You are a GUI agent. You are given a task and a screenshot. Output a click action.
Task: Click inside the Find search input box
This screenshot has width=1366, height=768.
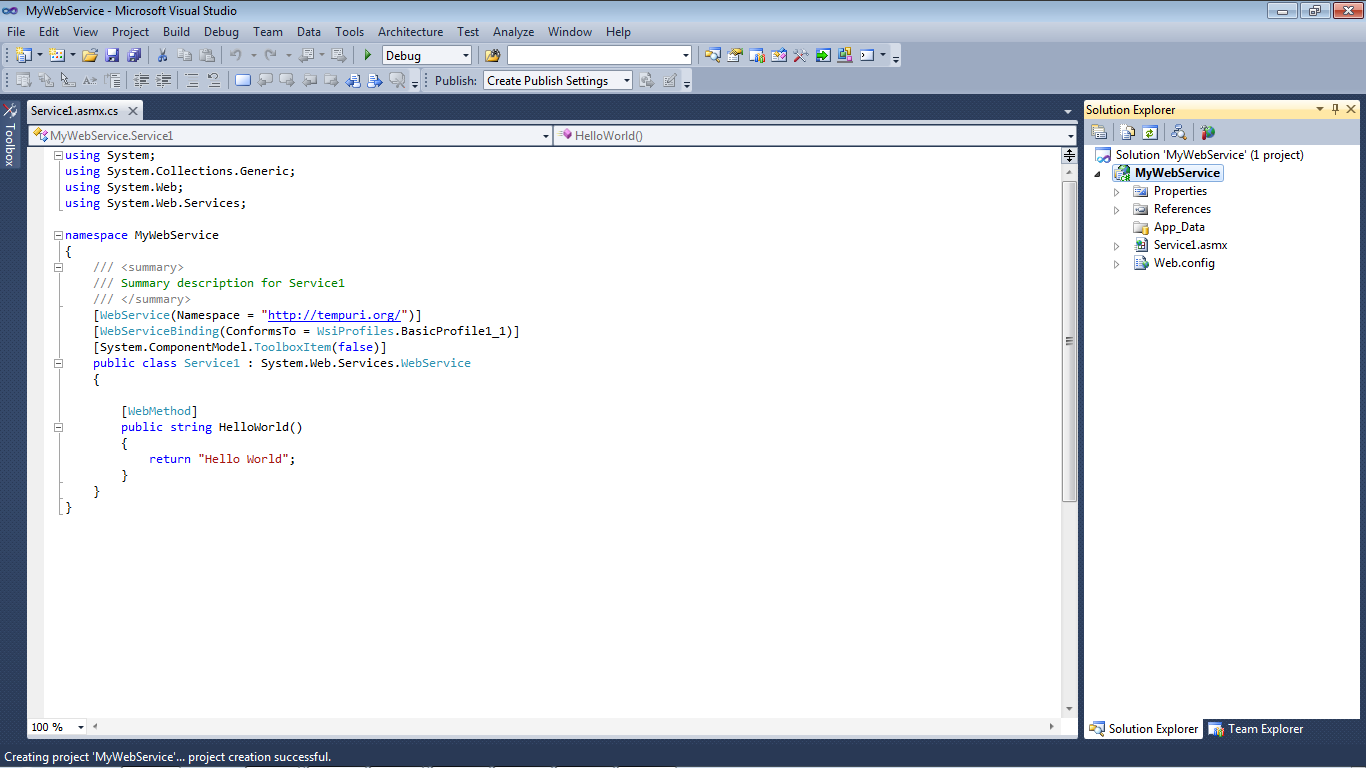pyautogui.click(x=593, y=55)
